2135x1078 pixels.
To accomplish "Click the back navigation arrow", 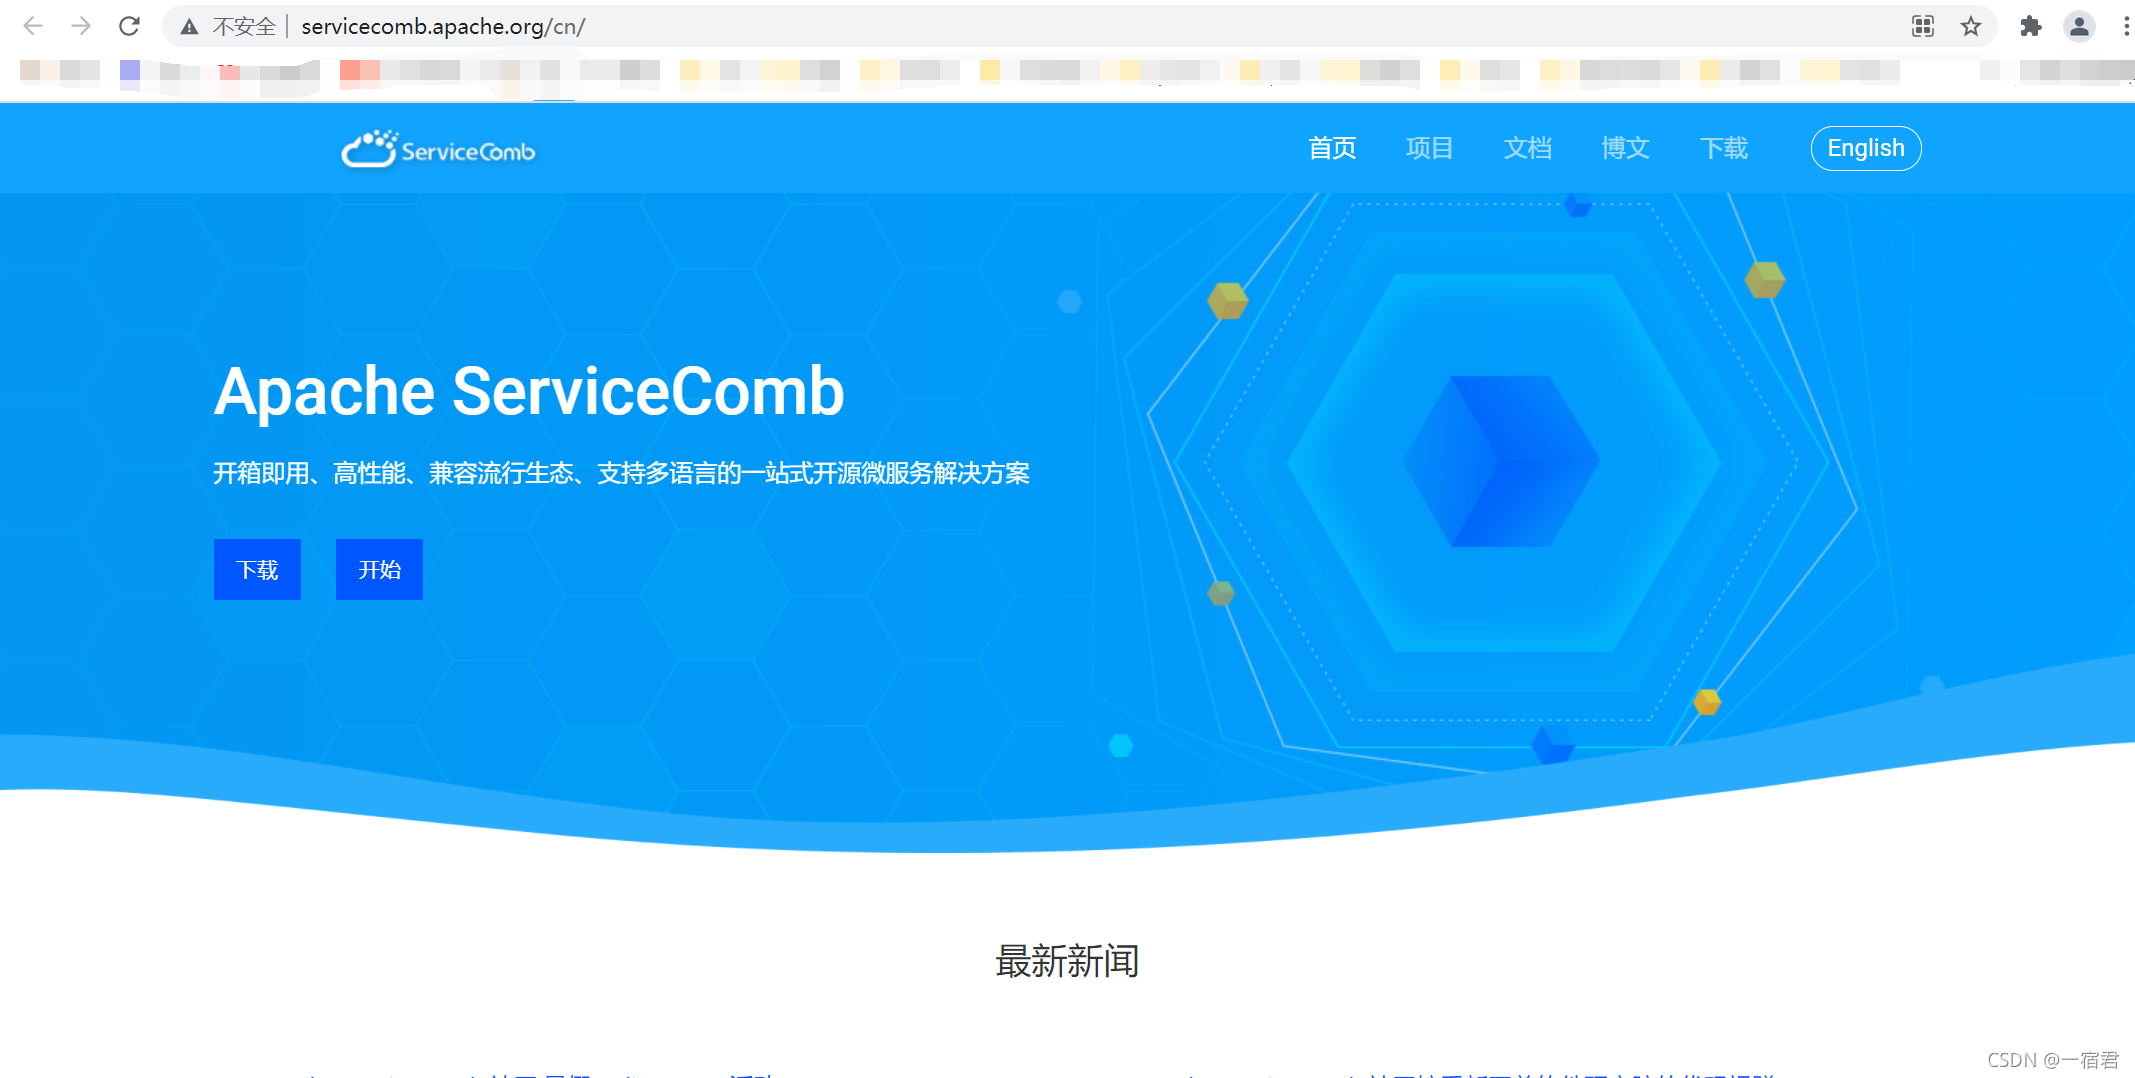I will click(x=33, y=26).
